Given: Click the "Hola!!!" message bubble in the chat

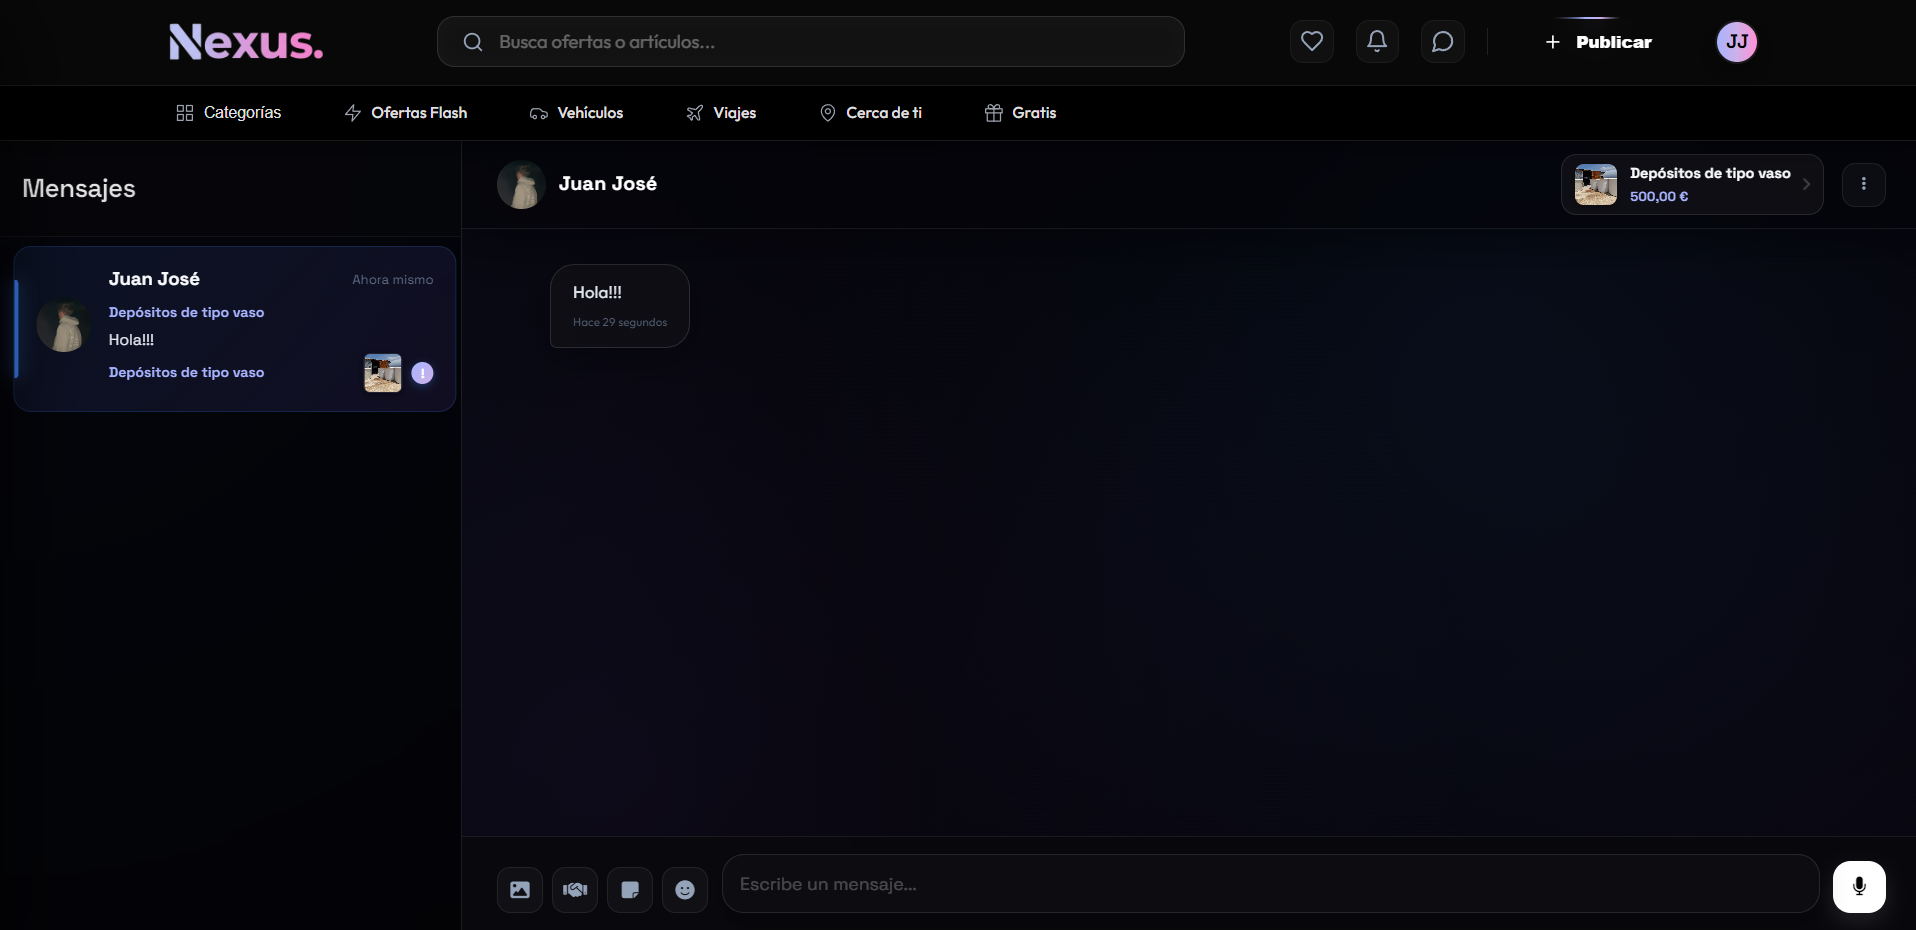Looking at the screenshot, I should [x=620, y=306].
